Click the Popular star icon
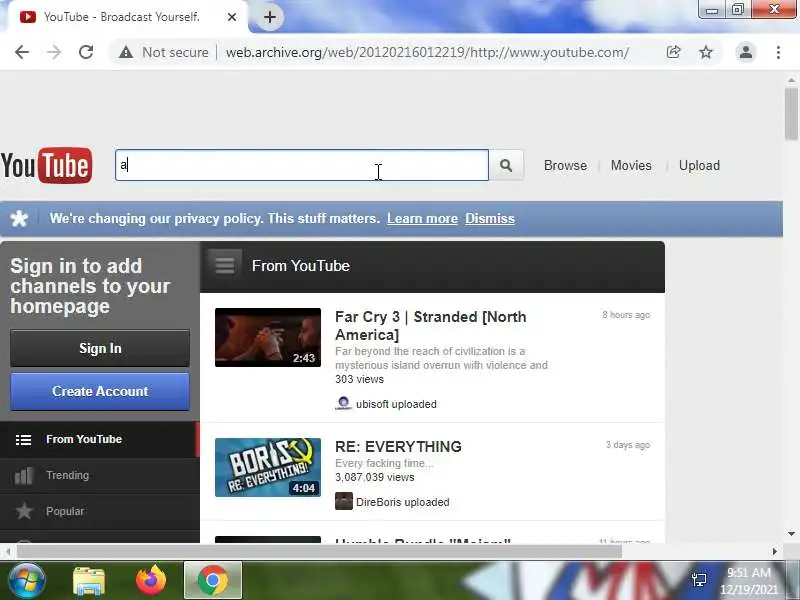This screenshot has width=800, height=600. click(24, 511)
